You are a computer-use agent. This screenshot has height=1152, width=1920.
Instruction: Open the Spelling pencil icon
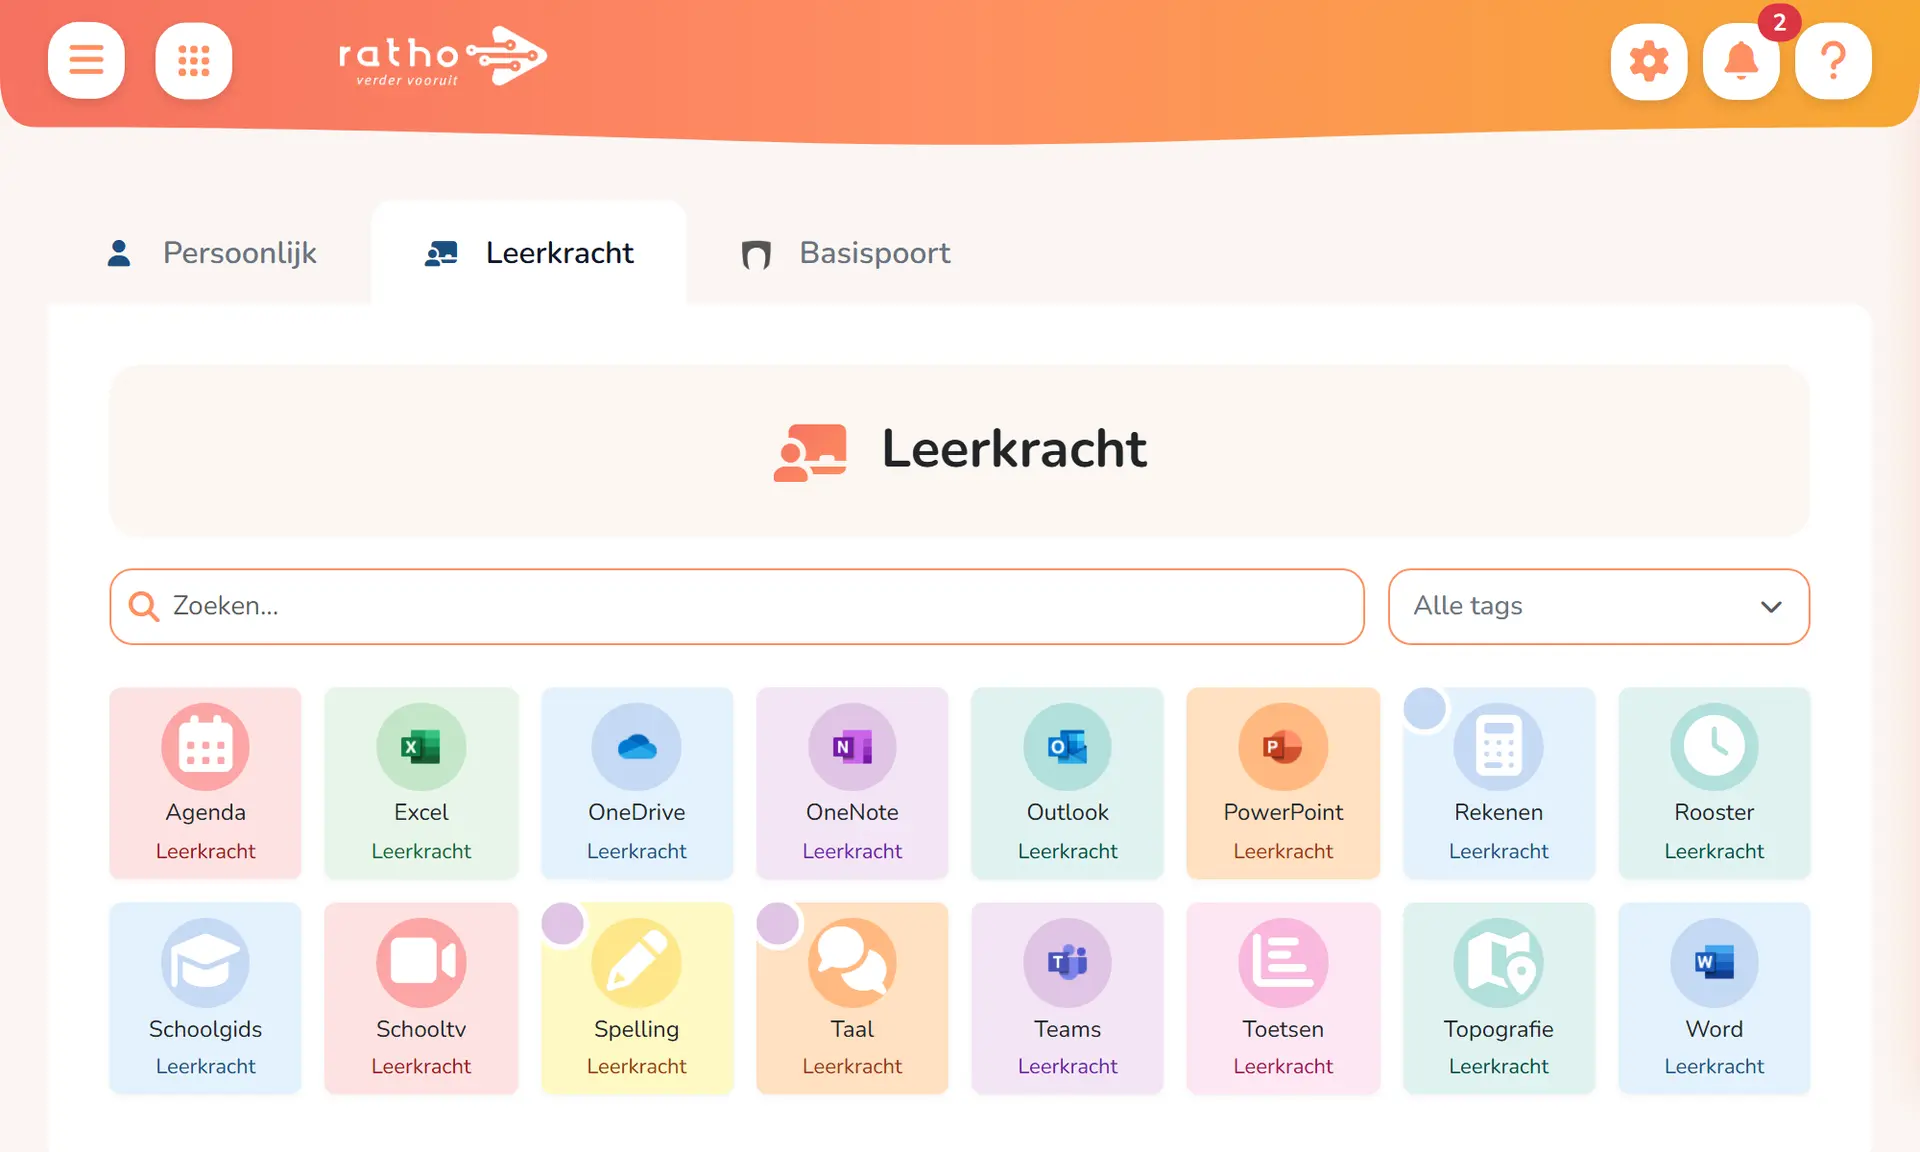[637, 963]
